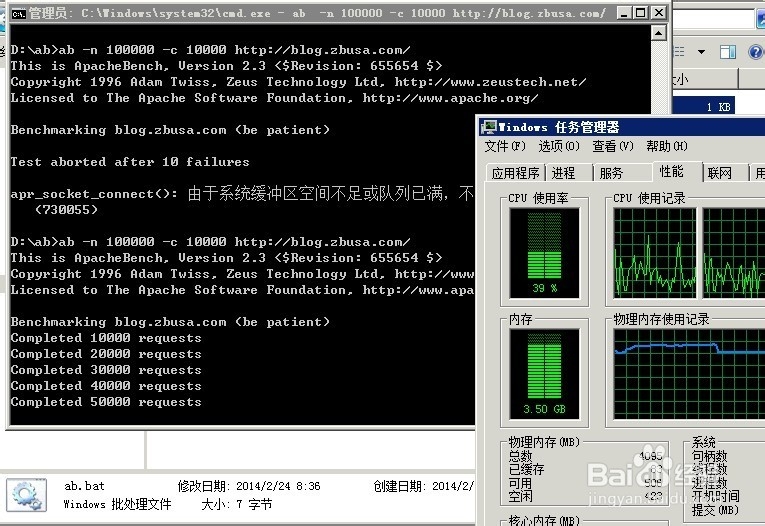Open the 文件(F) menu in Task Manager
Image resolution: width=765 pixels, height=526 pixels.
coord(505,146)
